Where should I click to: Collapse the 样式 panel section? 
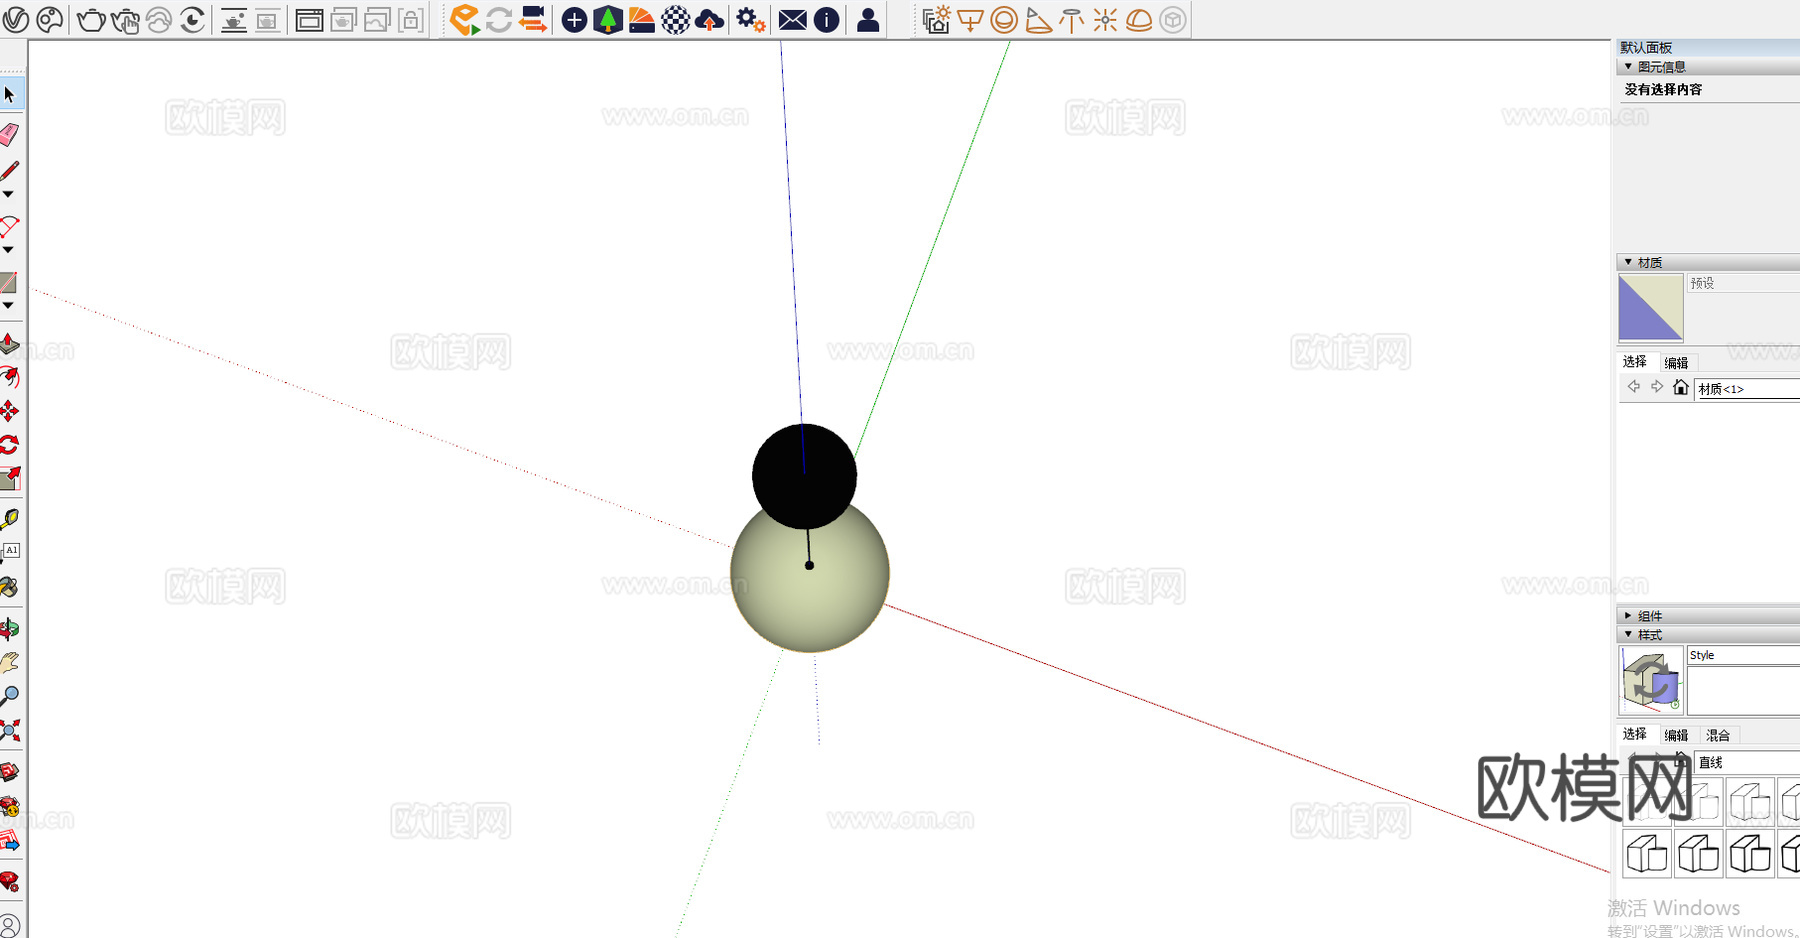click(1629, 635)
